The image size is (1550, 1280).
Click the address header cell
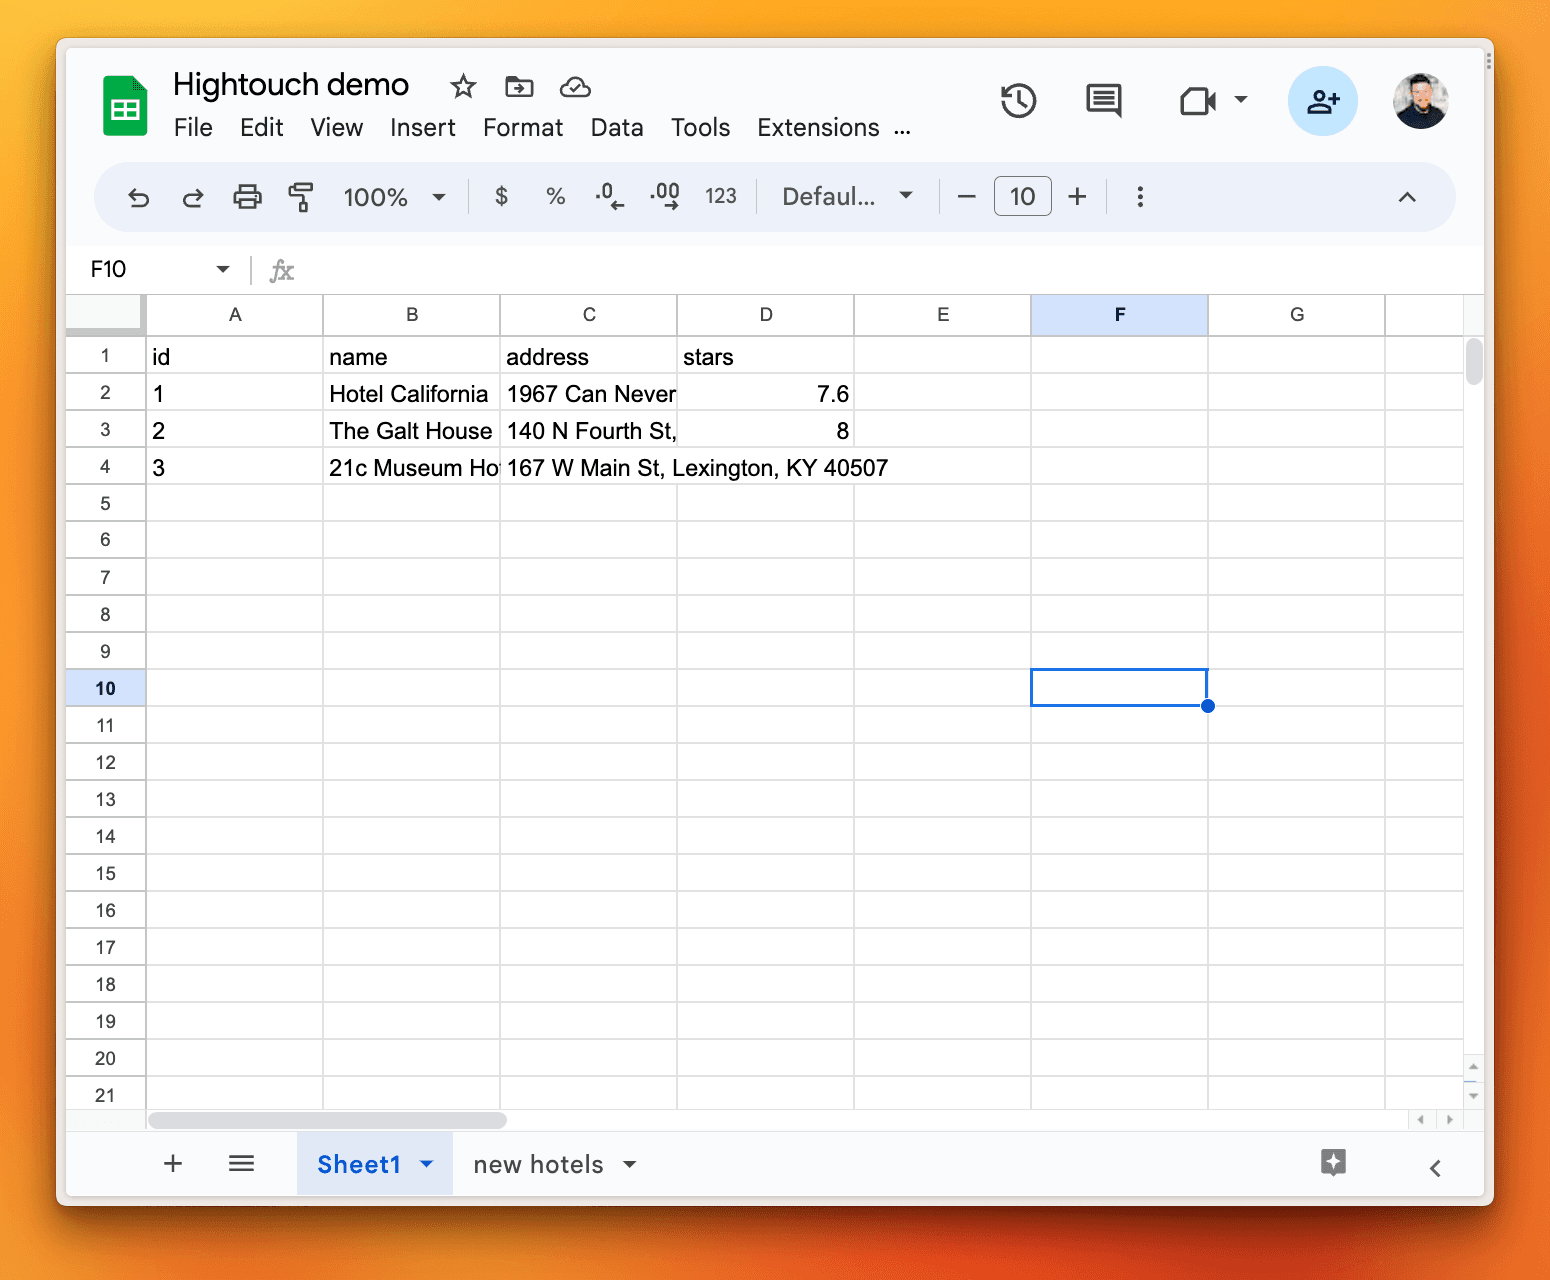(x=588, y=356)
